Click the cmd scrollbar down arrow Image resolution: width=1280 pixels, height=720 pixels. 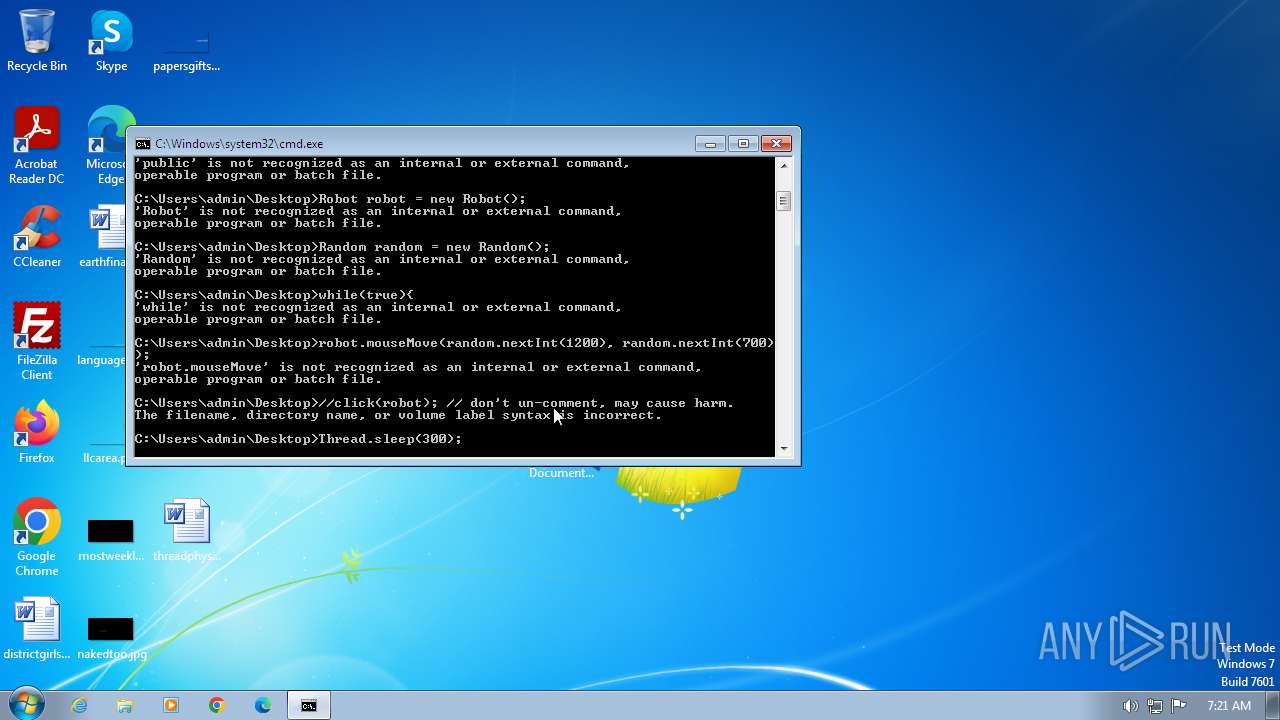[783, 449]
